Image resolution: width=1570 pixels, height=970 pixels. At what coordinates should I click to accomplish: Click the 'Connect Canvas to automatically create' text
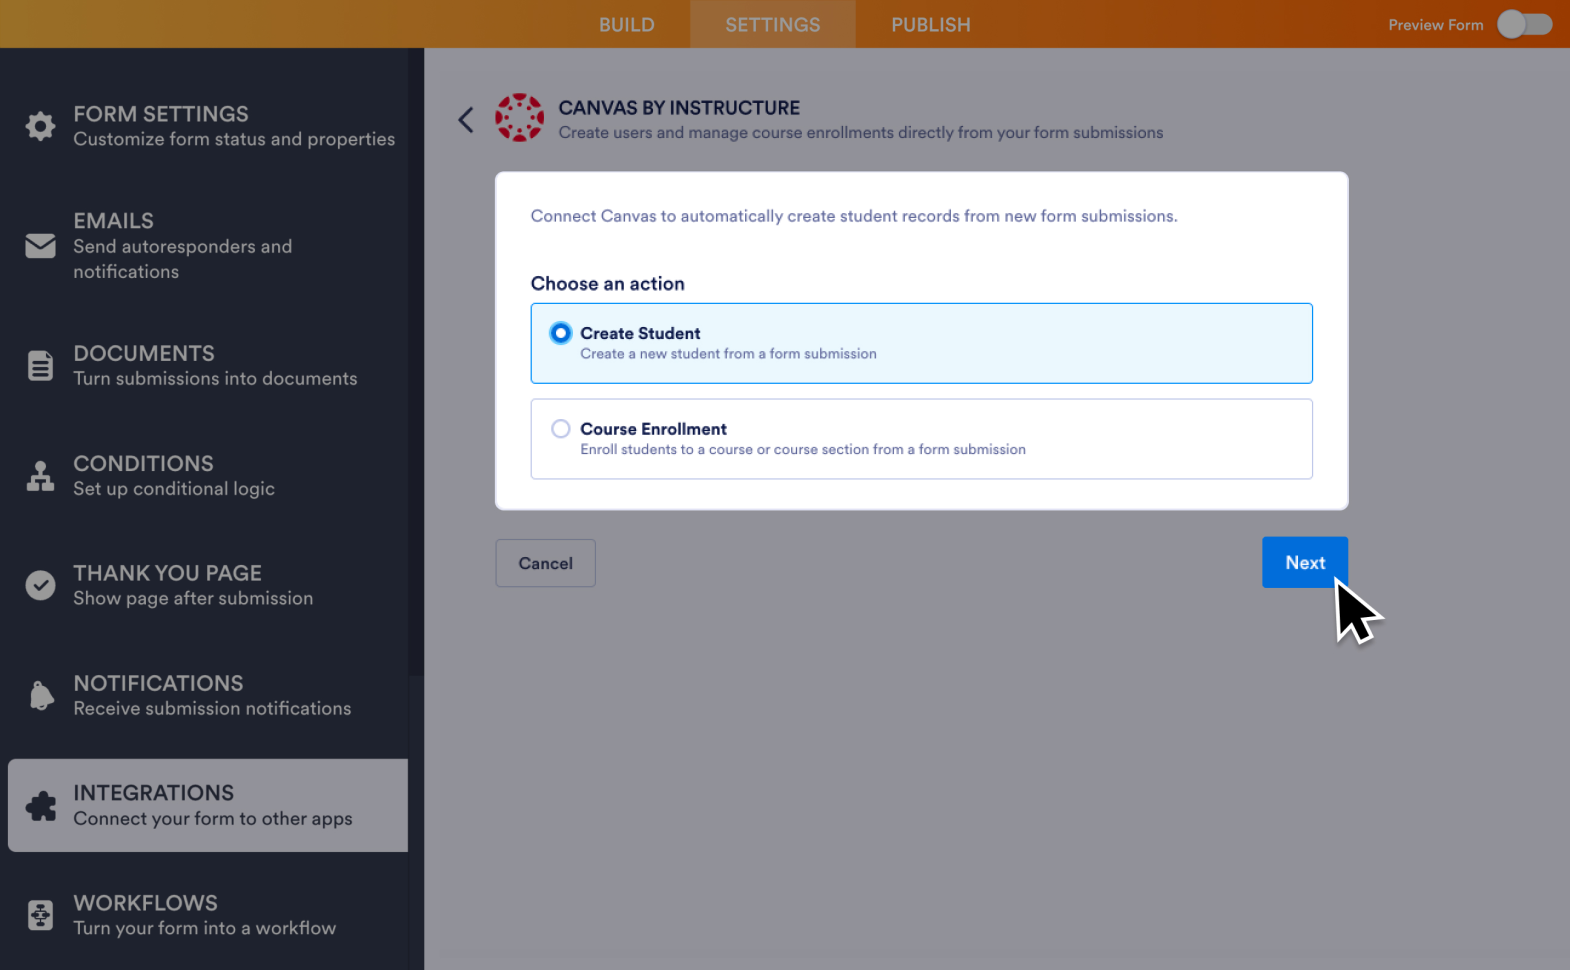coord(854,216)
